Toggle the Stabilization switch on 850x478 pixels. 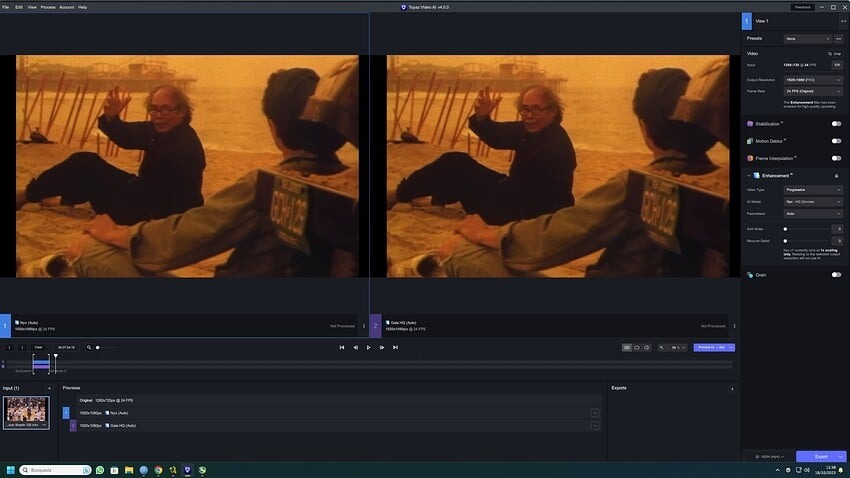pos(836,124)
